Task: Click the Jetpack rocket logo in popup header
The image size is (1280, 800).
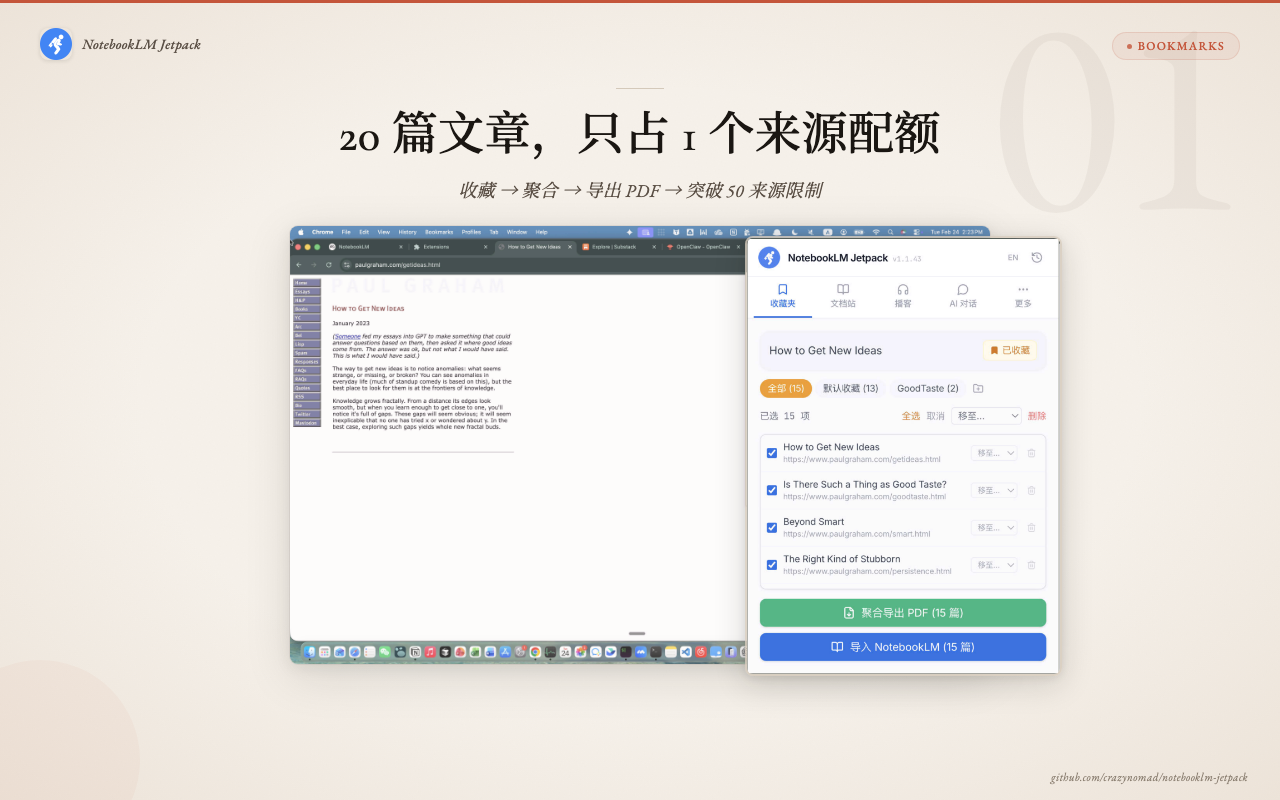Action: click(x=769, y=257)
